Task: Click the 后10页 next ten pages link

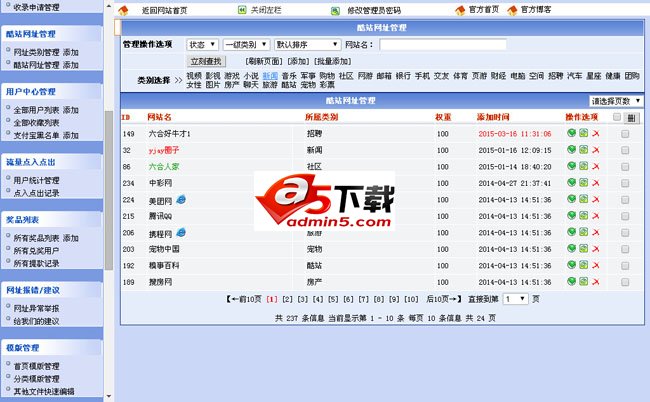Action: (x=444, y=299)
